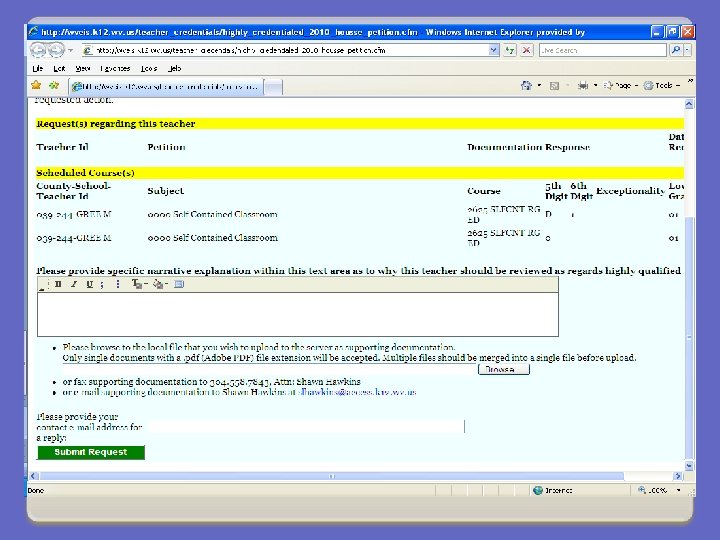Open the recent pages dropdown beside Forward
This screenshot has height=540, width=720.
click(x=70, y=50)
